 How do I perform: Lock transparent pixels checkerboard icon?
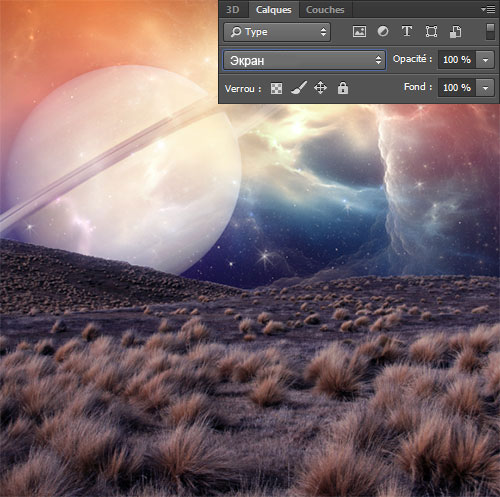point(276,88)
